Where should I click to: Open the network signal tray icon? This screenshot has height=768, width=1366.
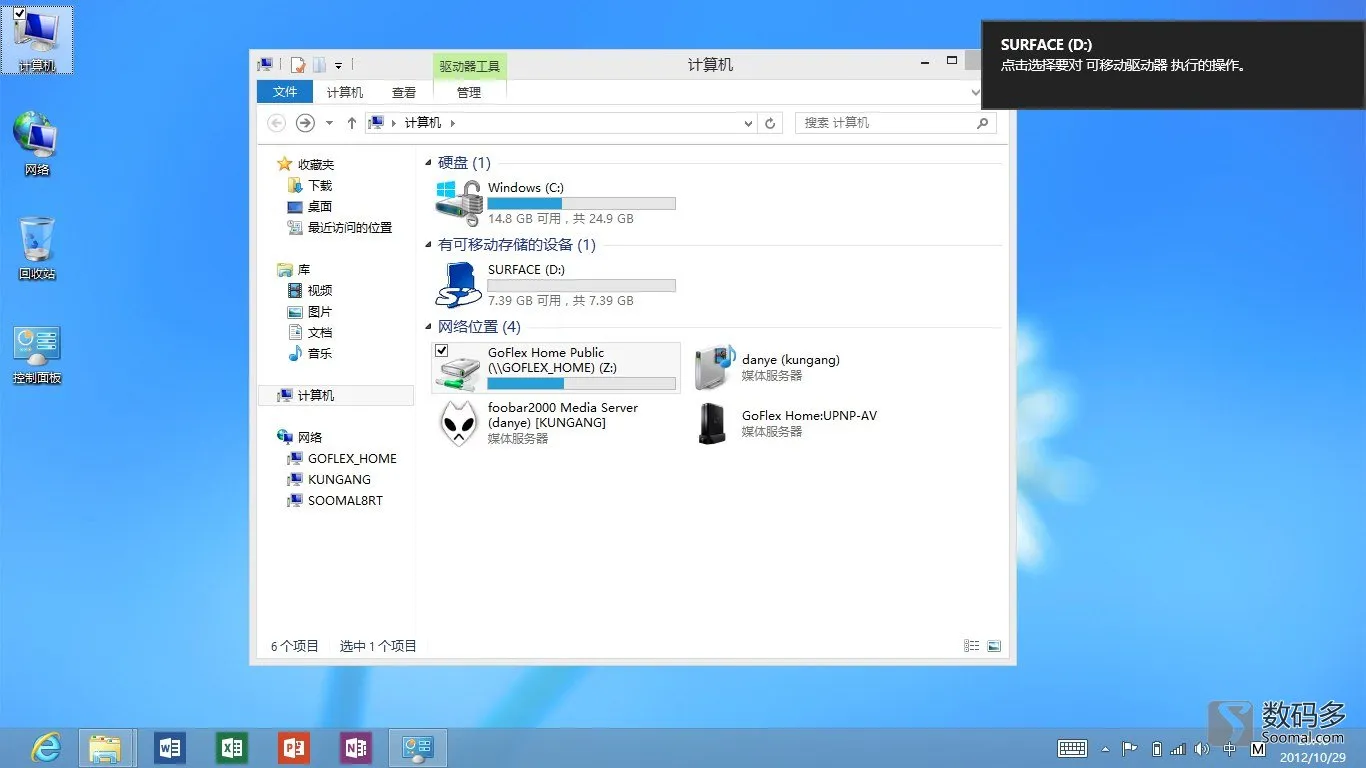tap(1178, 748)
